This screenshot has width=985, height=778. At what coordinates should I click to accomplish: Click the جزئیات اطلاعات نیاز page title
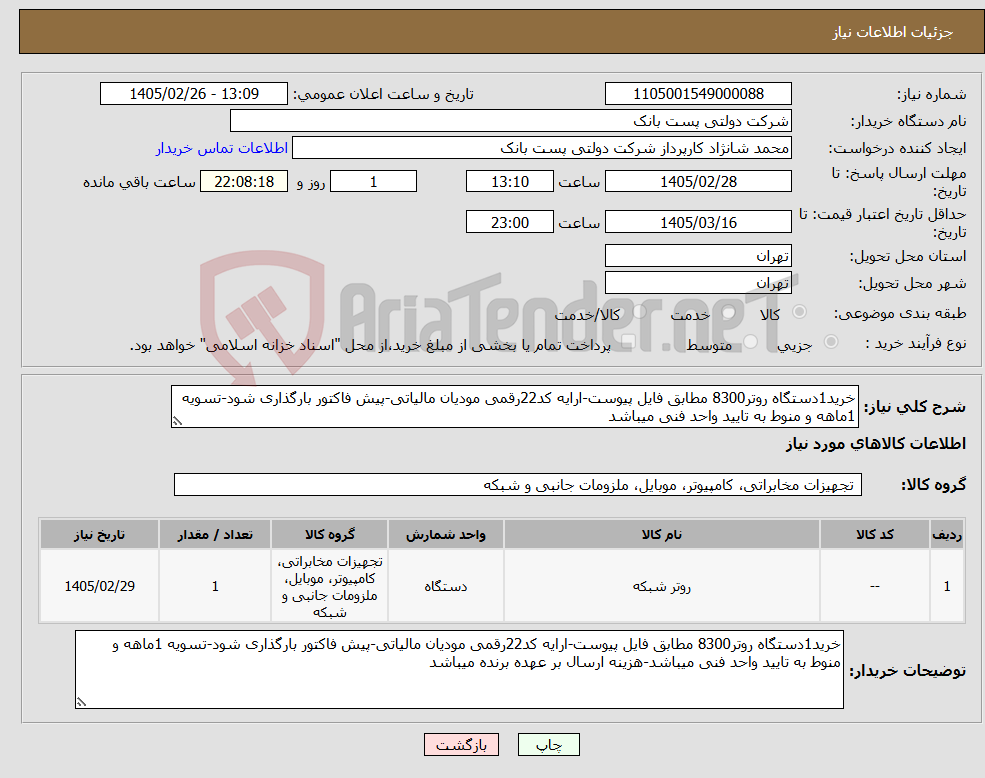(893, 32)
